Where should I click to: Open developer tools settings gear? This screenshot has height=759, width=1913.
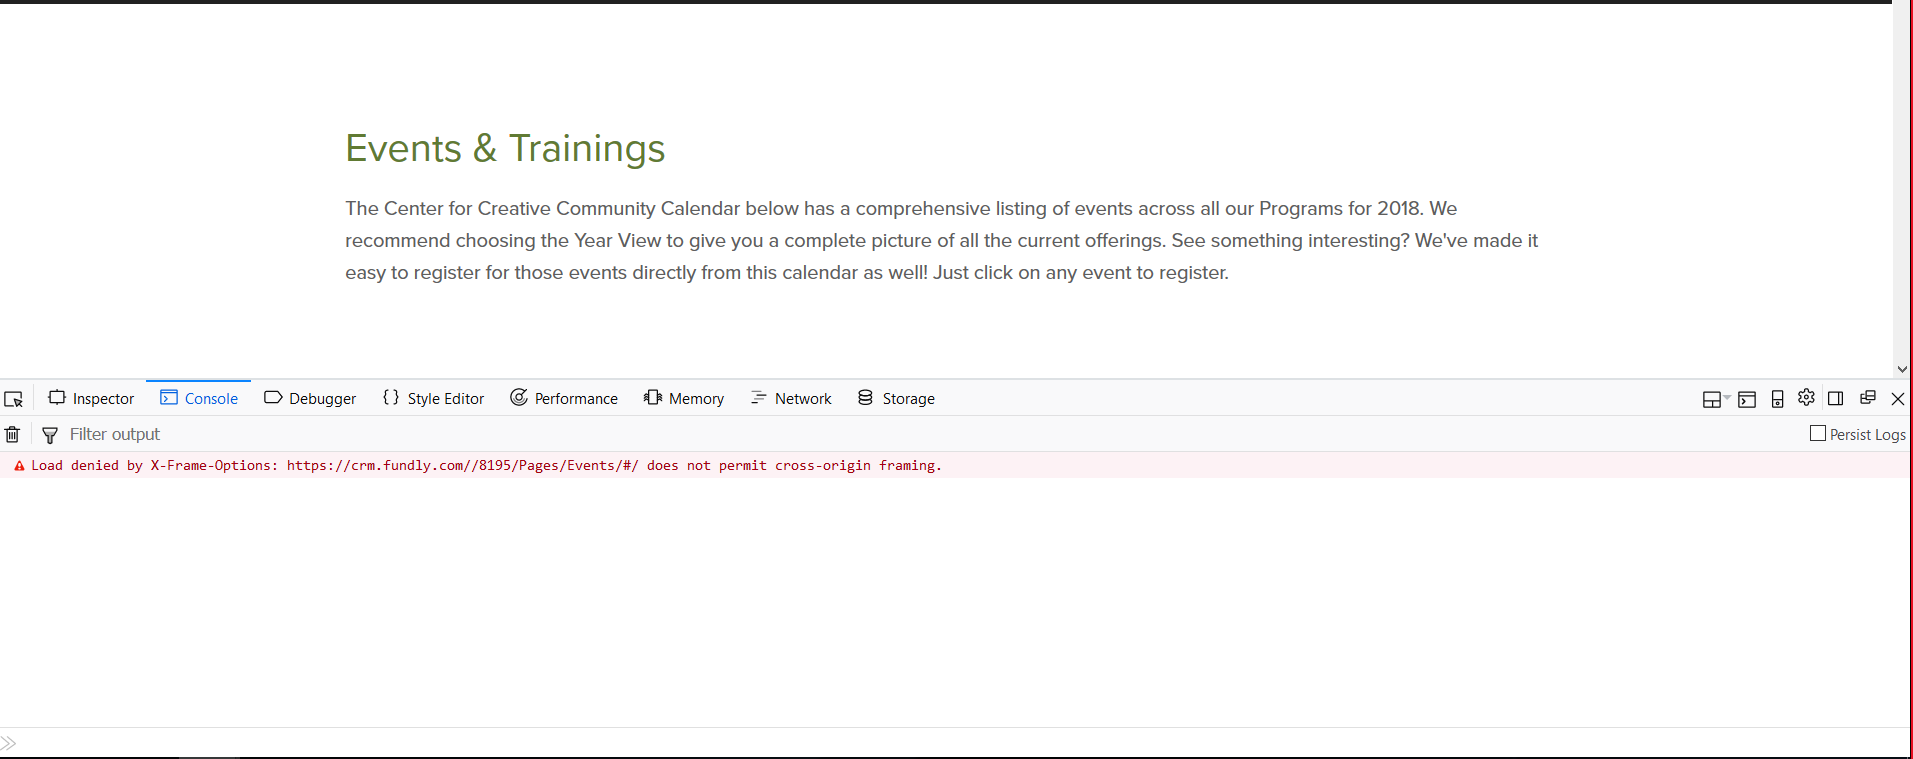click(x=1806, y=397)
